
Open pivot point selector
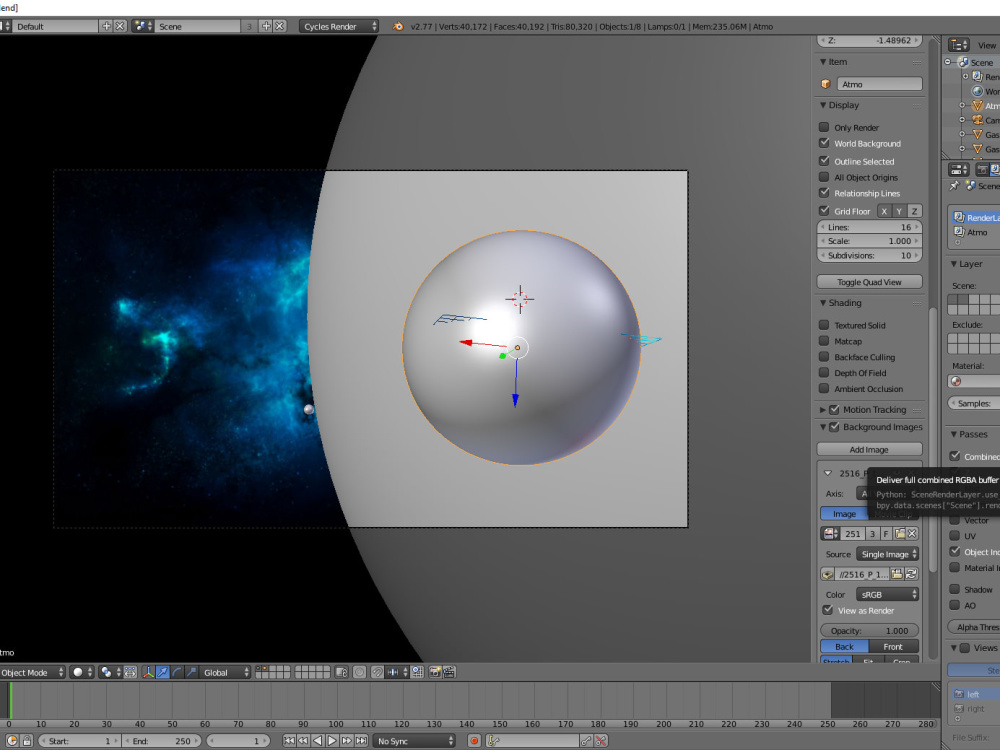[110, 672]
